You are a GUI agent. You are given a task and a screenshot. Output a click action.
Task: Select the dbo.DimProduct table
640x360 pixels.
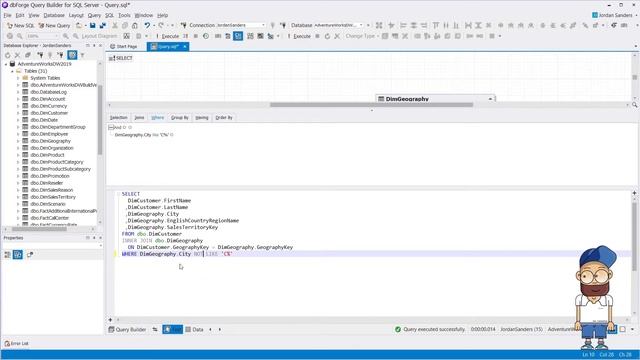[x=47, y=155]
